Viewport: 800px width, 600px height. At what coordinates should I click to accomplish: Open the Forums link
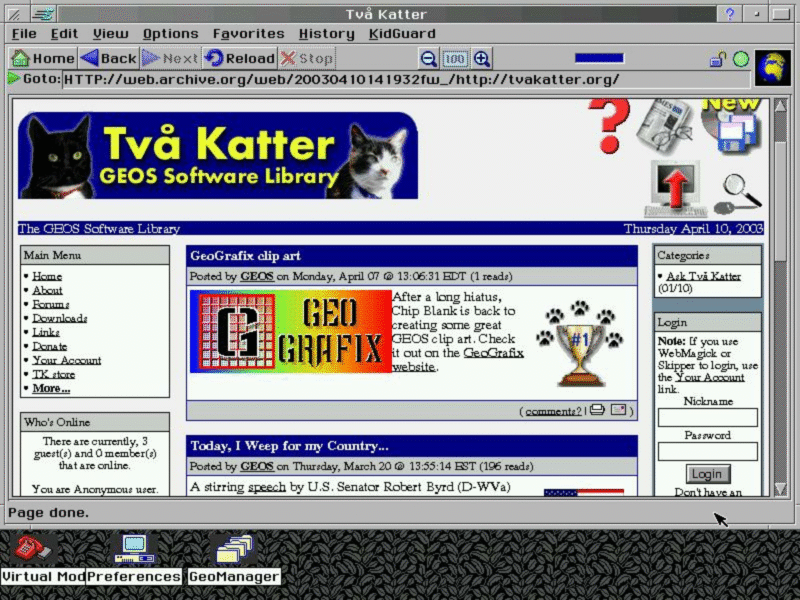pyautogui.click(x=51, y=304)
